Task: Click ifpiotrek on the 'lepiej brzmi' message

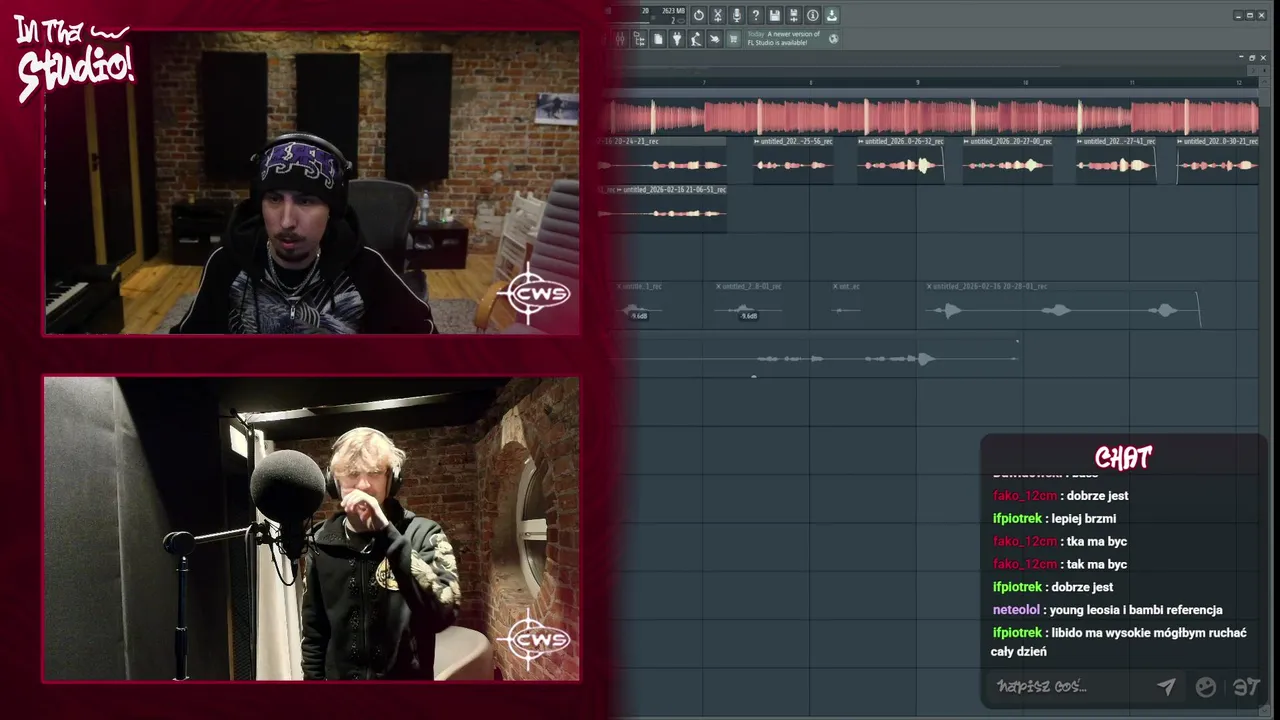Action: click(1017, 518)
